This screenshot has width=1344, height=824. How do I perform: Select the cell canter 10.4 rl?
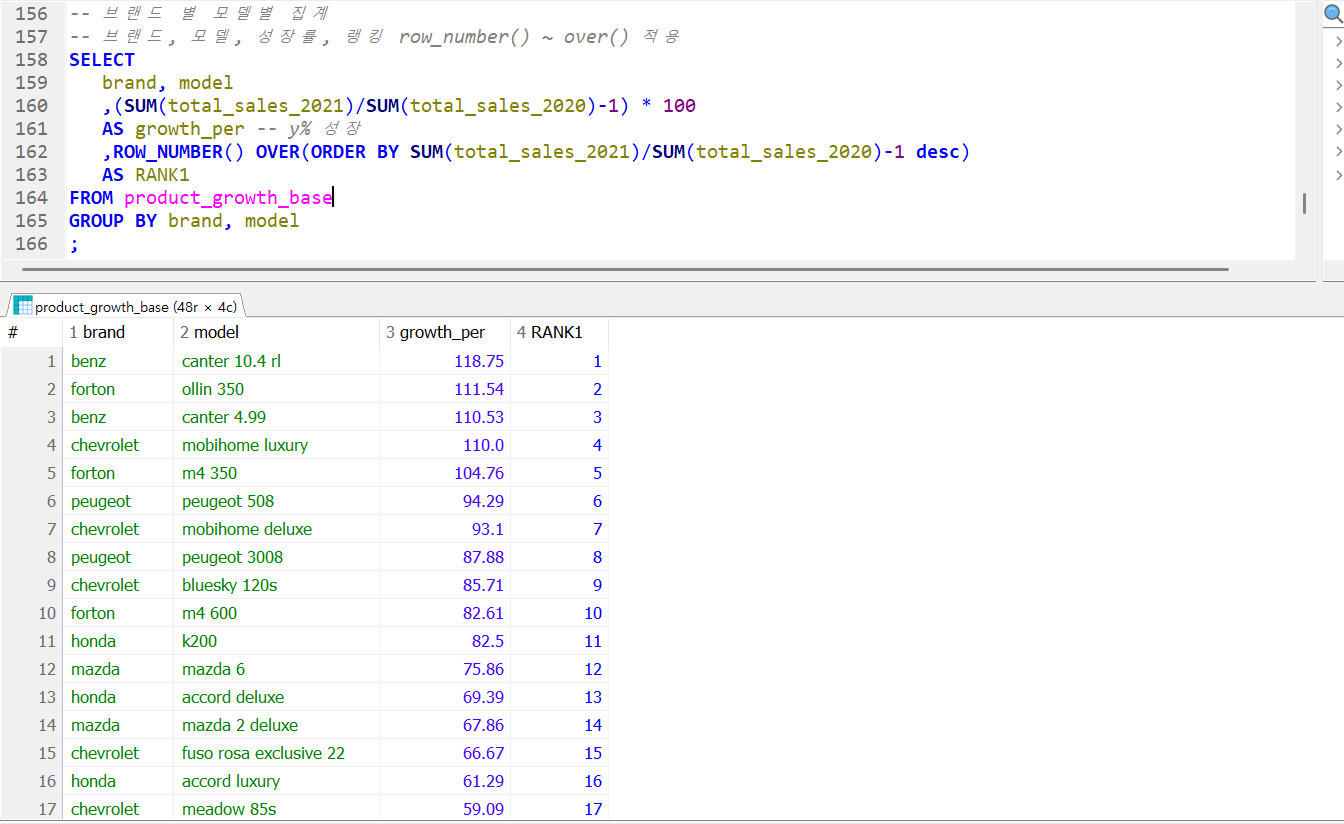(277, 361)
